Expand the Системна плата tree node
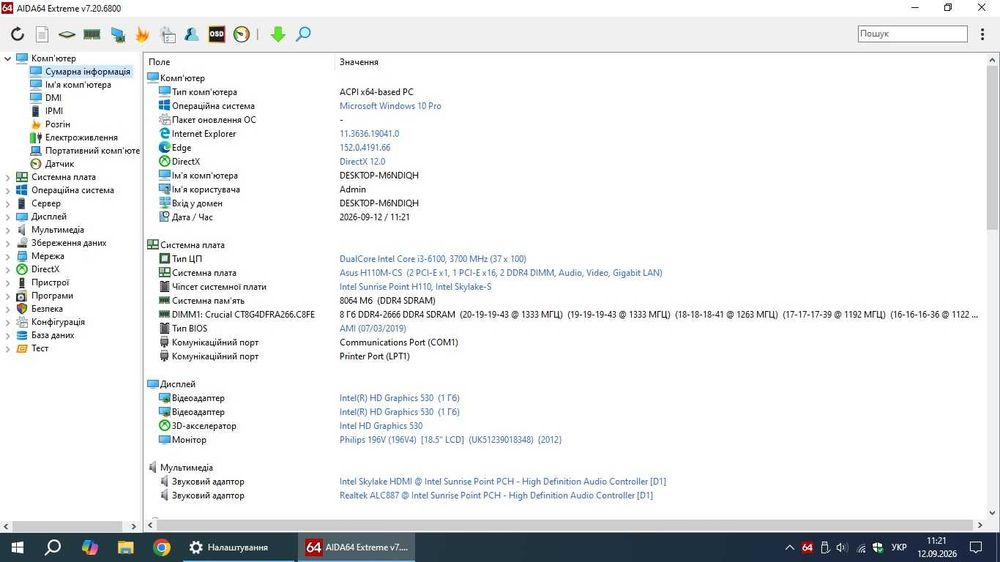The image size is (1000, 562). (8, 177)
